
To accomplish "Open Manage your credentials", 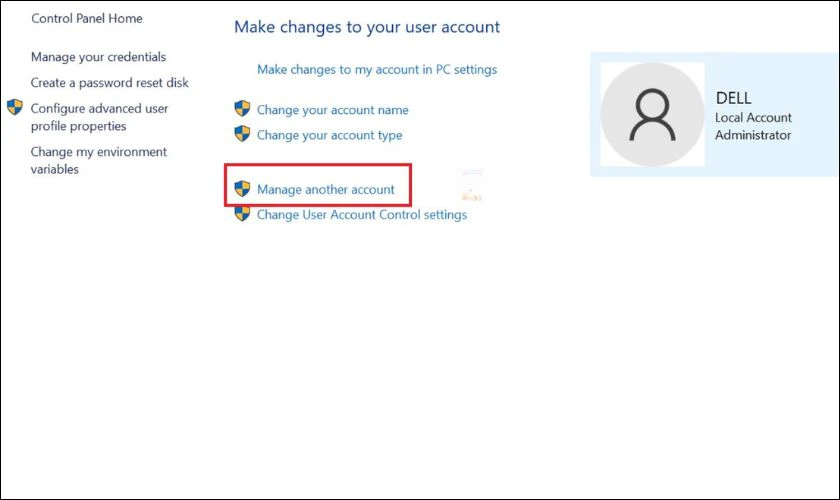I will (x=99, y=57).
